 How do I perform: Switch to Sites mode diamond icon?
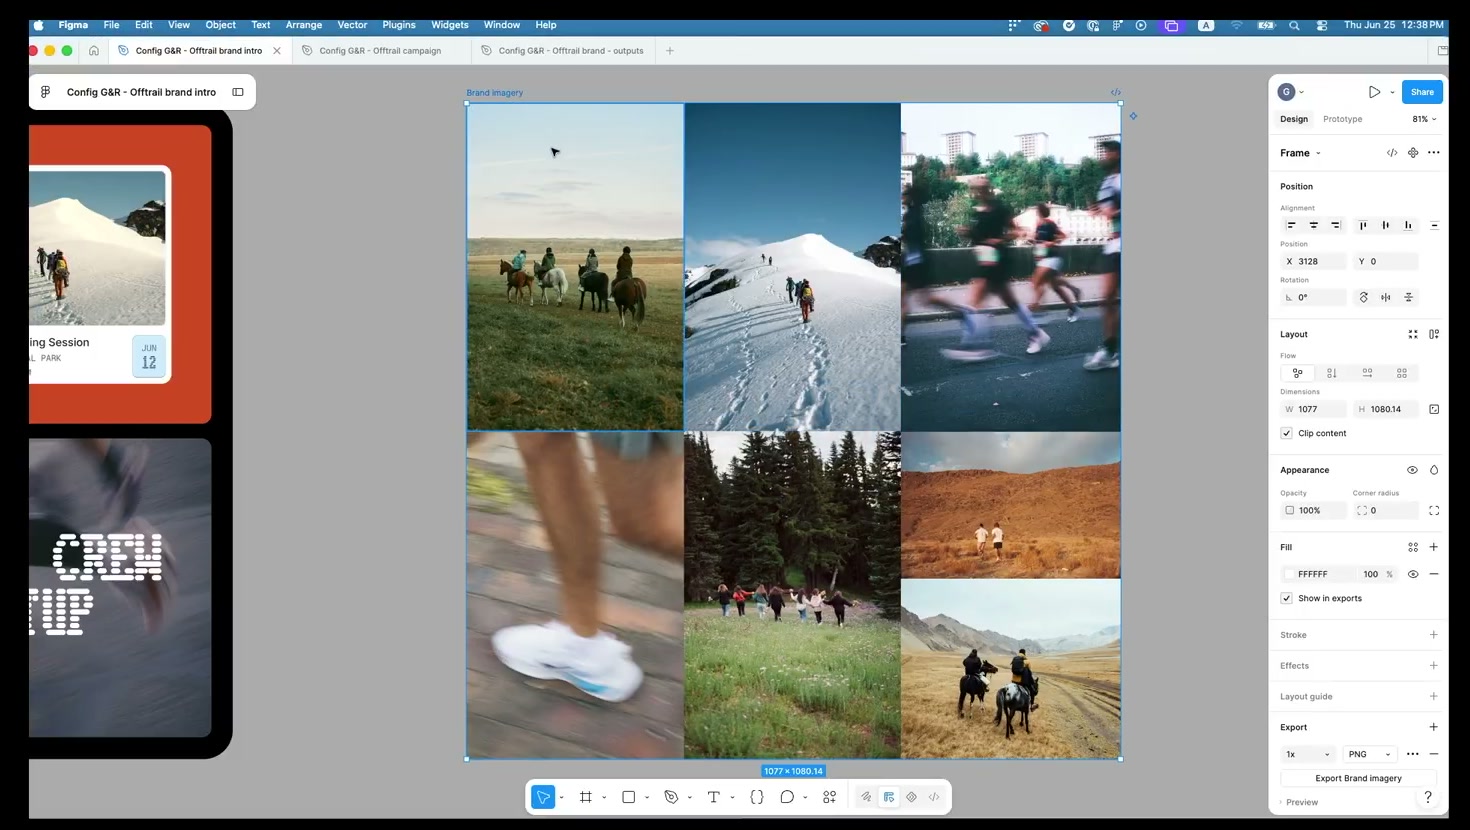911,797
